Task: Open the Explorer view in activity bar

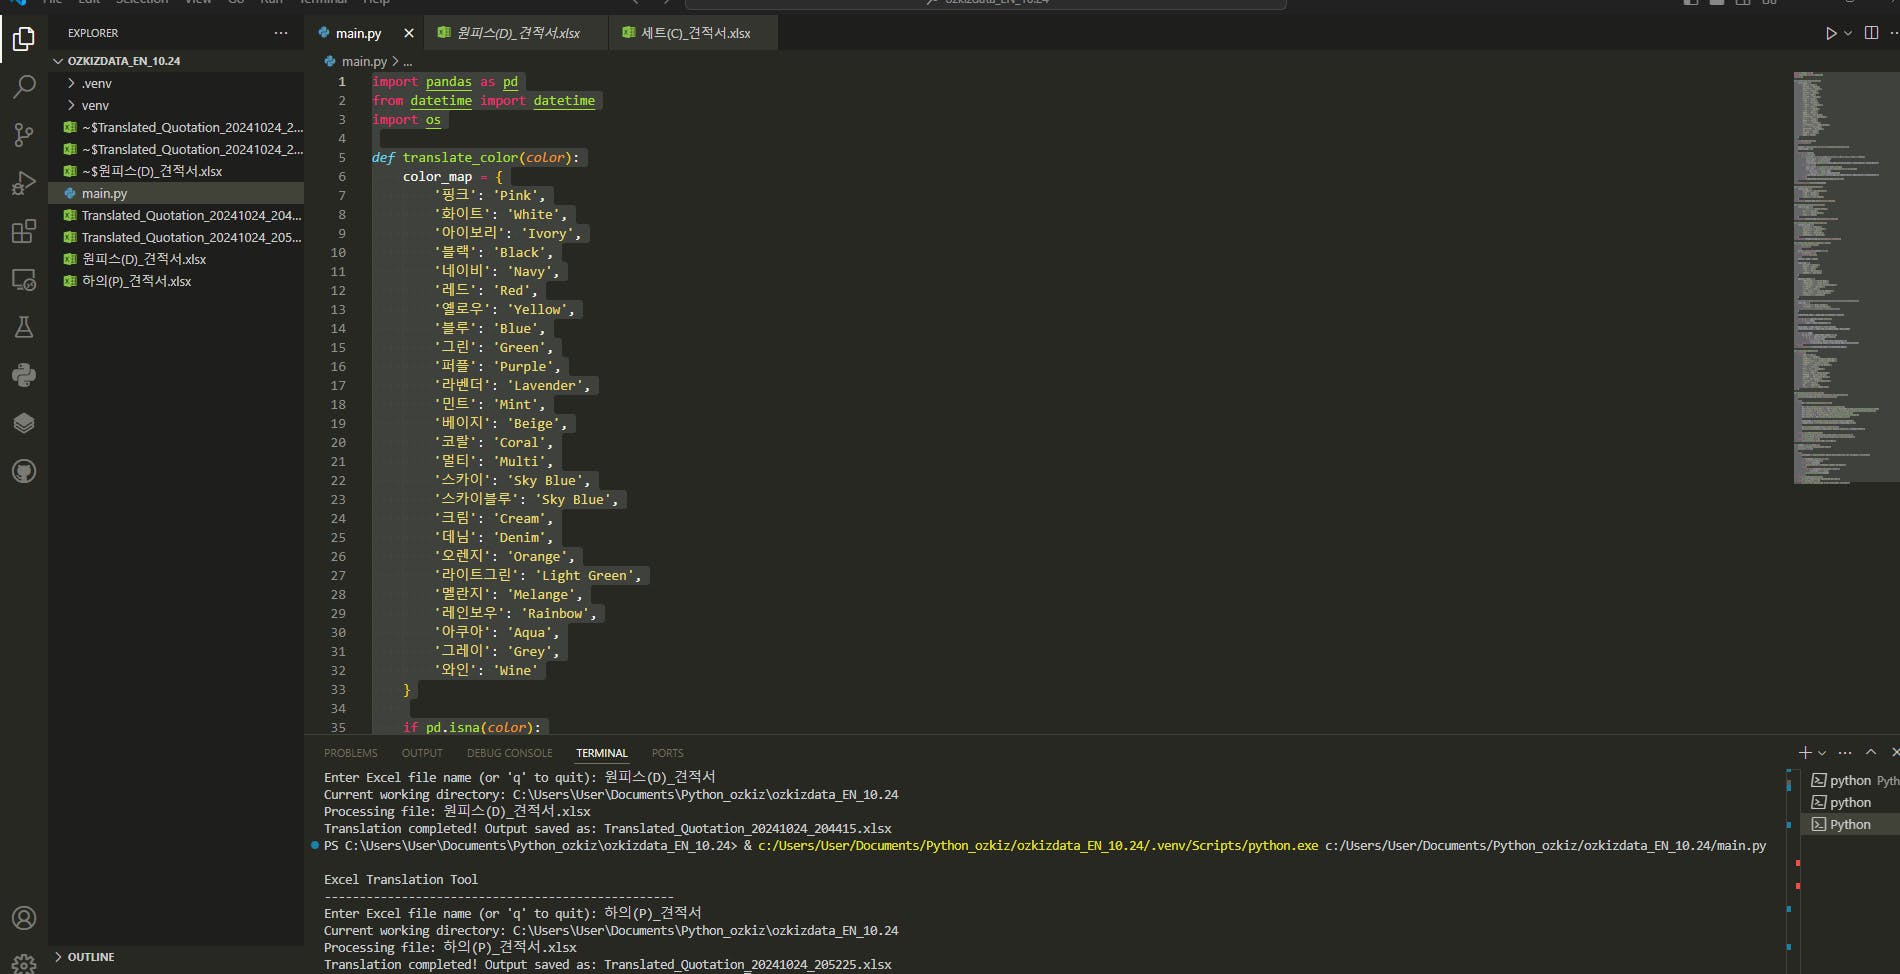Action: pos(24,39)
